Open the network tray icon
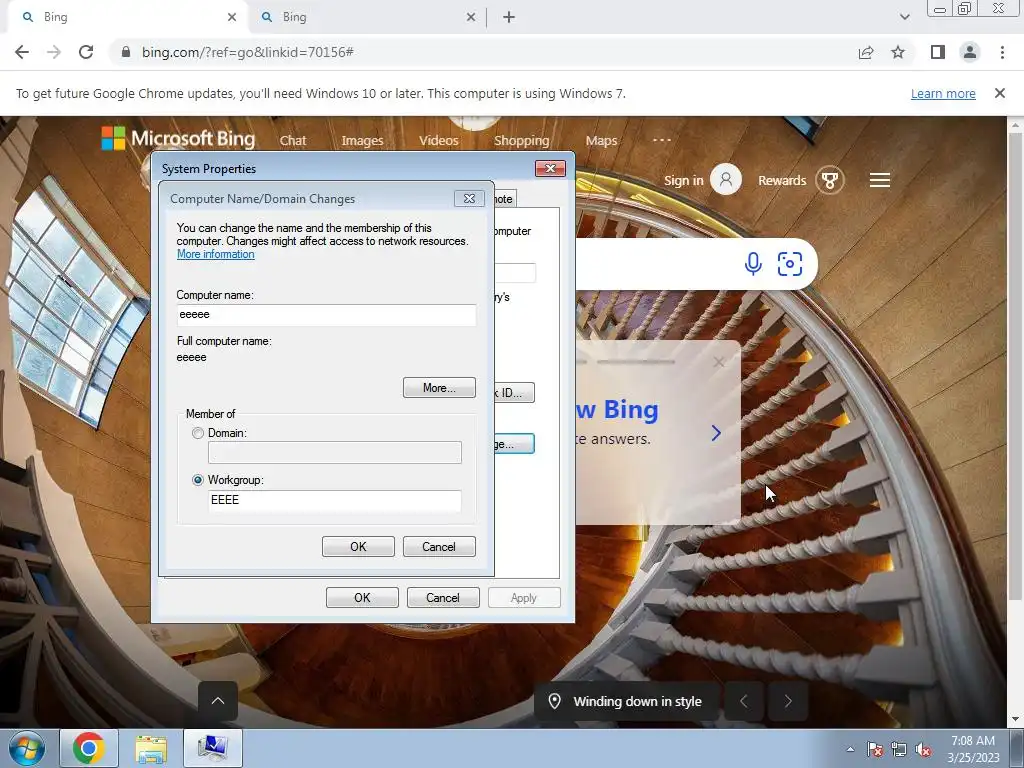The image size is (1024, 768). tap(899, 749)
